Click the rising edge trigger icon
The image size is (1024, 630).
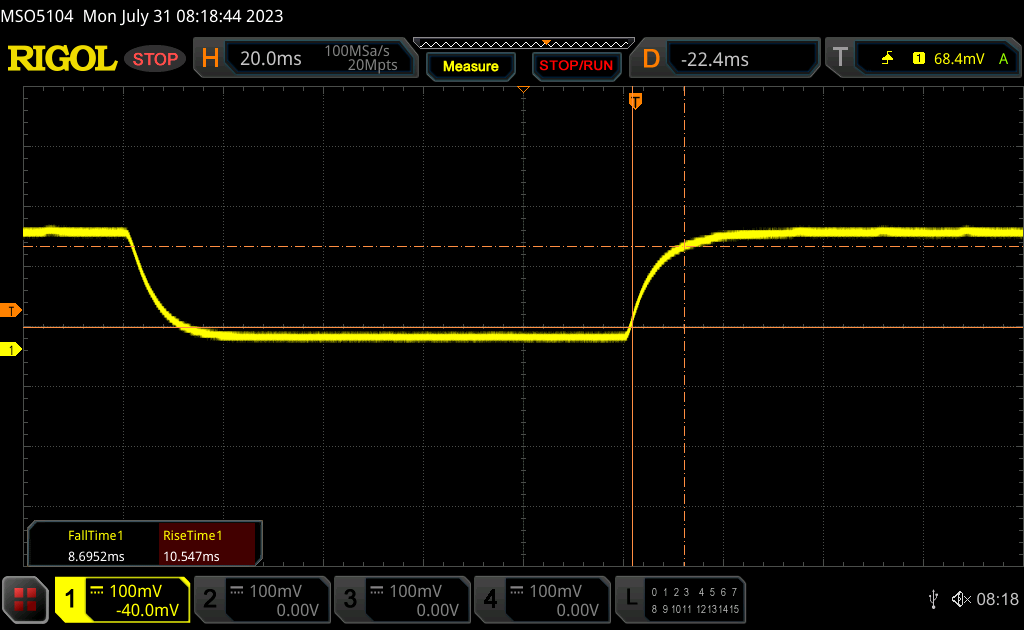[888, 59]
